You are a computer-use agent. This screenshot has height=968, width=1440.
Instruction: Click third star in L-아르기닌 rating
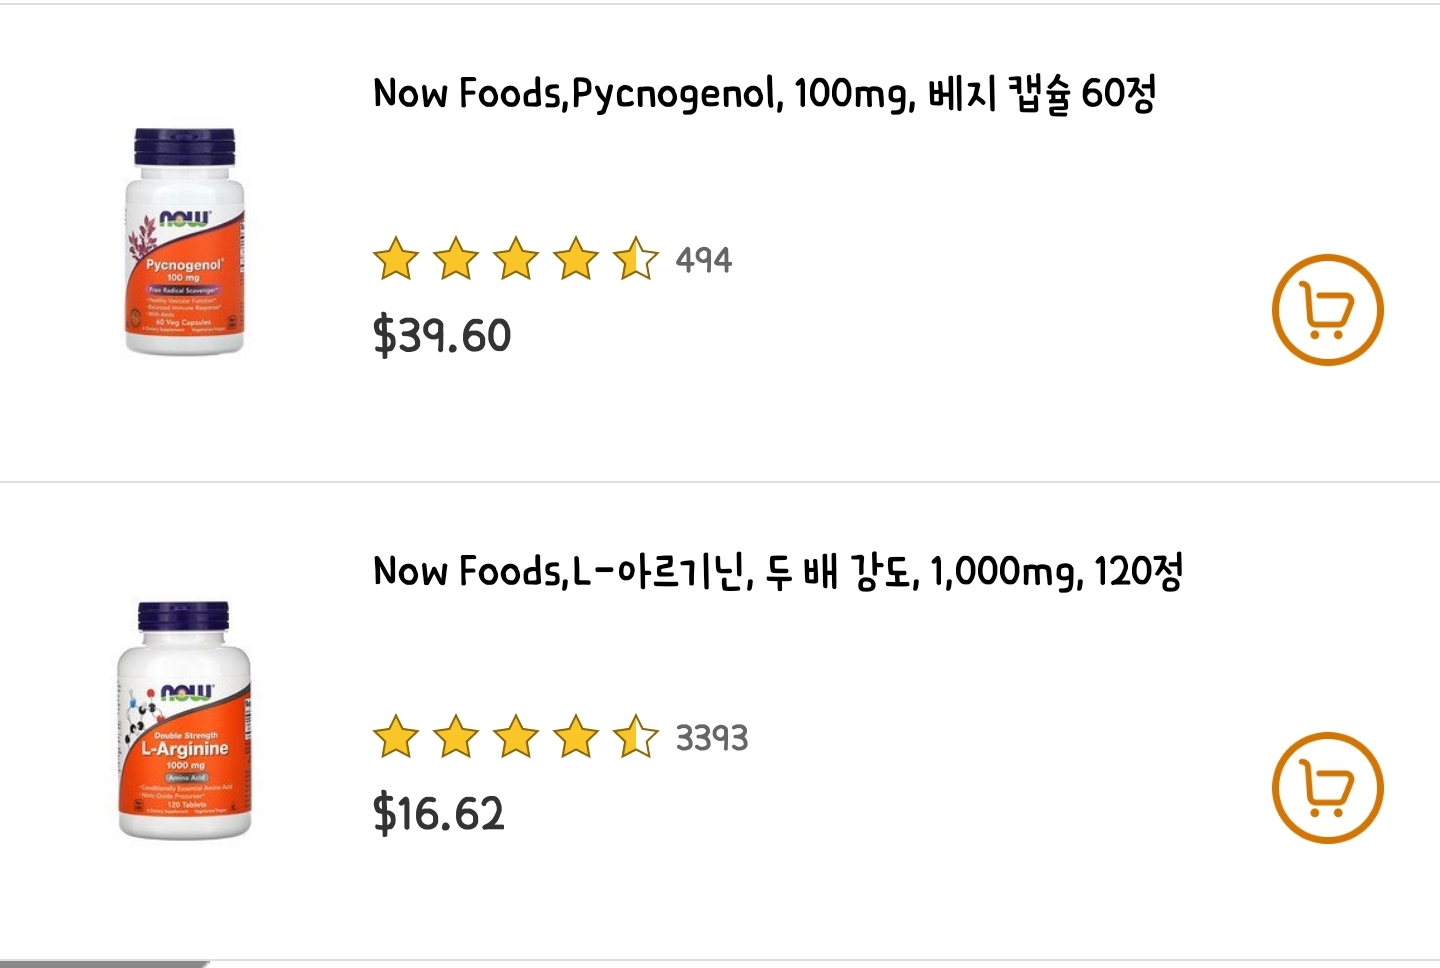[516, 737]
